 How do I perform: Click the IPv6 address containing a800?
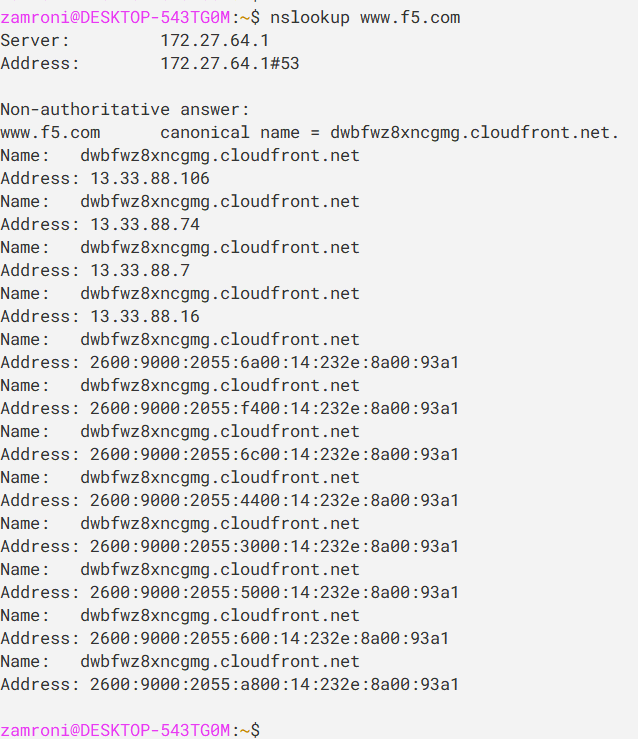pos(274,685)
